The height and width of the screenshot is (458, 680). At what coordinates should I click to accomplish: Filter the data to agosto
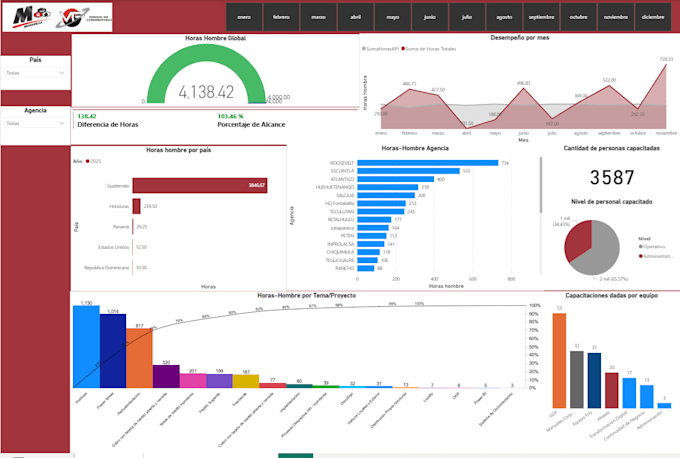(504, 17)
